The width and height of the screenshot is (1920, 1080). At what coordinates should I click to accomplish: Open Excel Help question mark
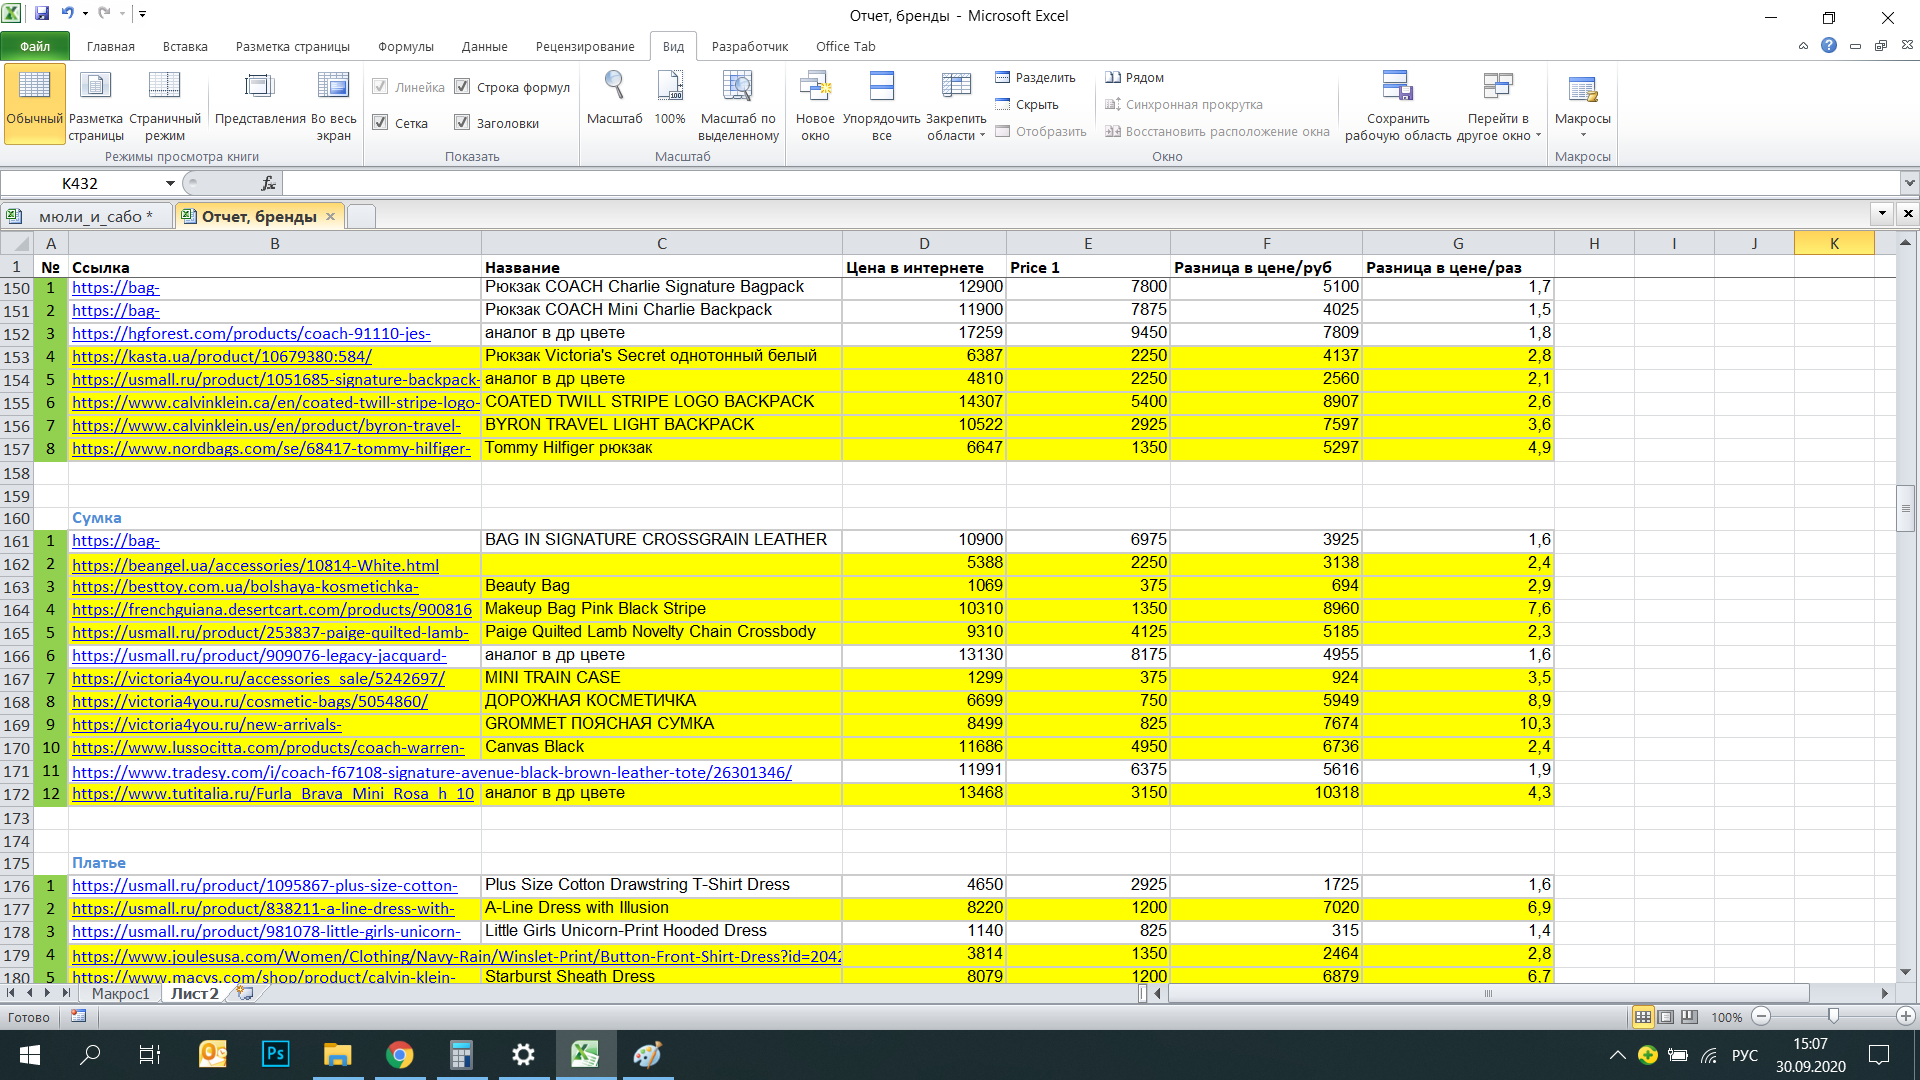tap(1829, 46)
